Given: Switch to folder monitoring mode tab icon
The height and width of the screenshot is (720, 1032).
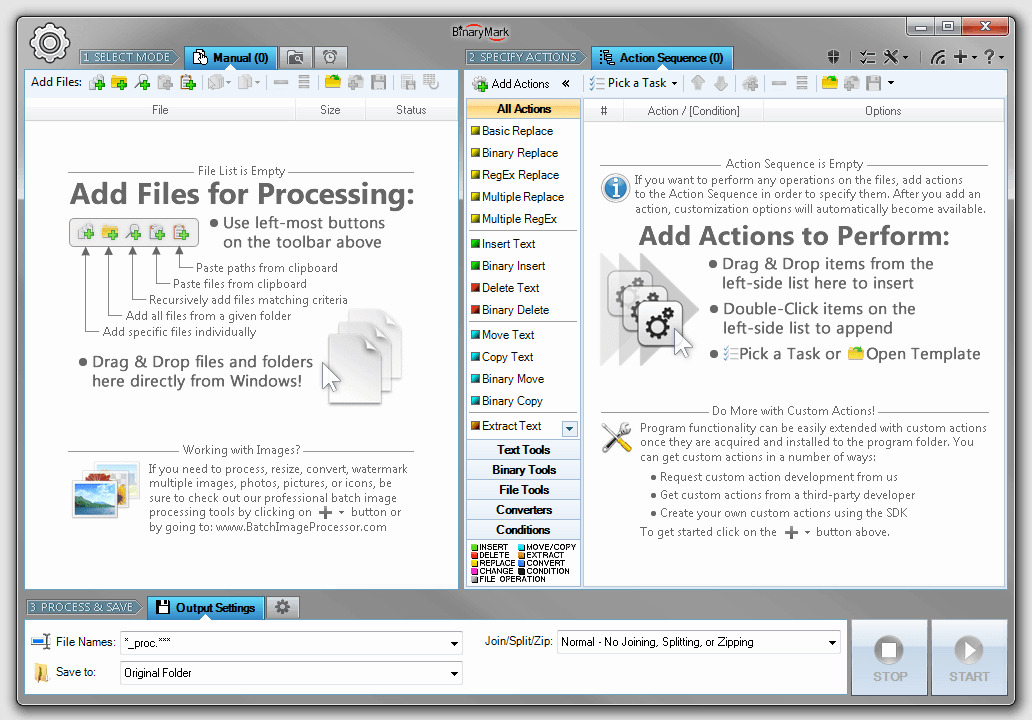Looking at the screenshot, I should pos(296,58).
